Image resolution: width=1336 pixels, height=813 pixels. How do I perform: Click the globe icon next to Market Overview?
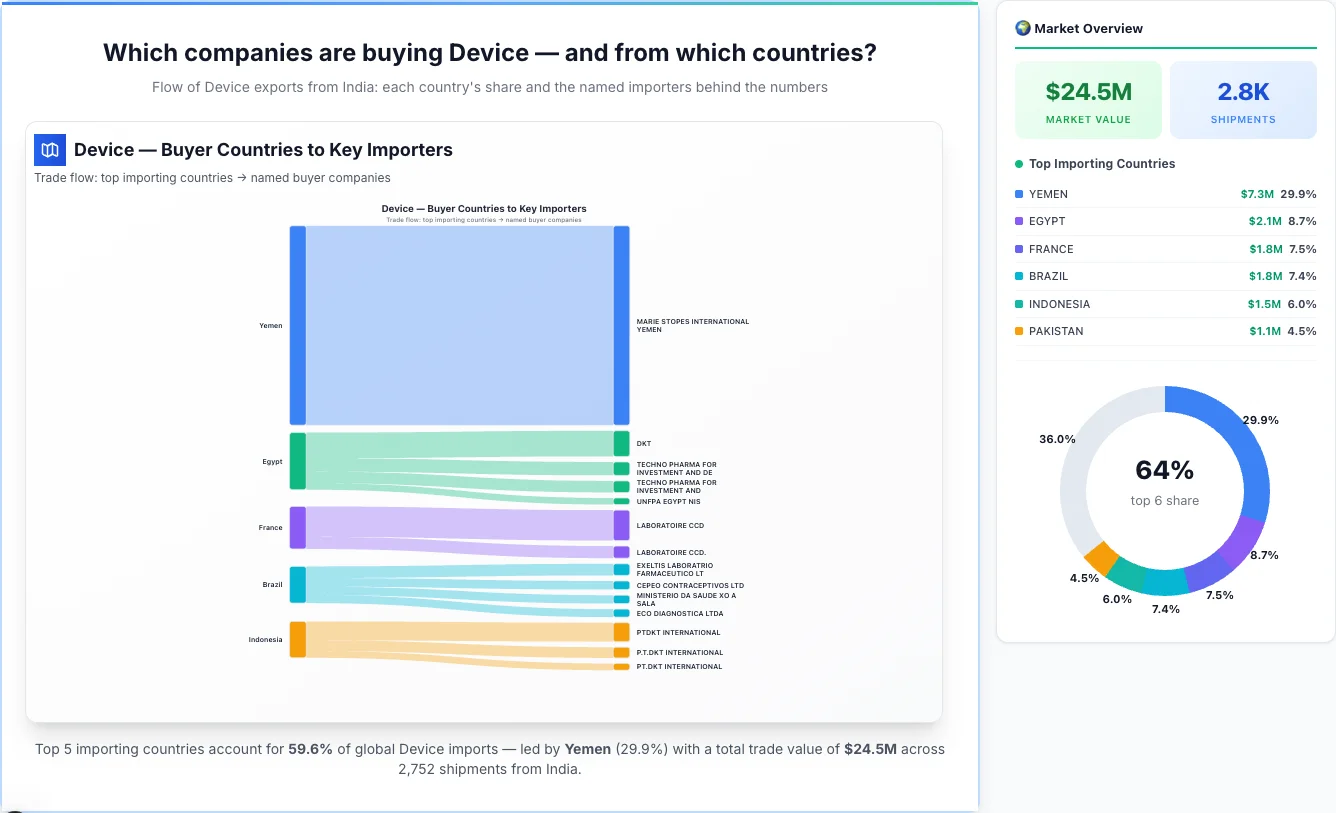1022,28
